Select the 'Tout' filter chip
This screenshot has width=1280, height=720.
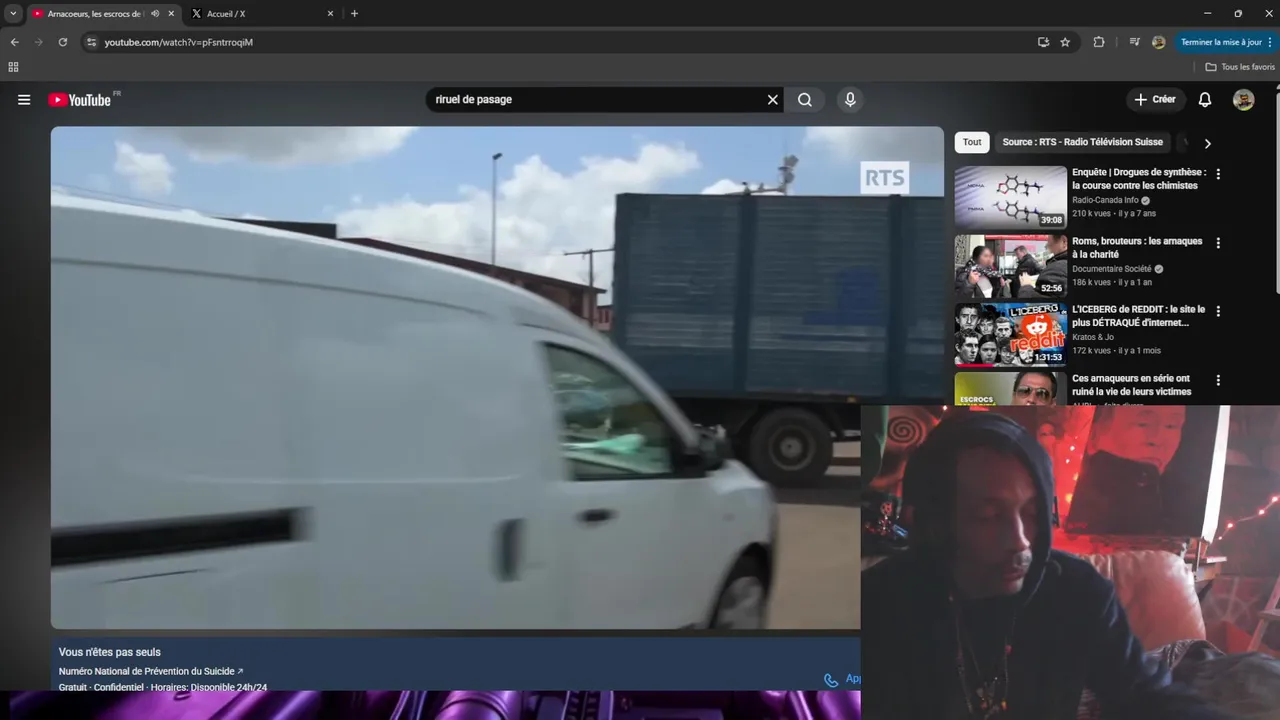972,142
